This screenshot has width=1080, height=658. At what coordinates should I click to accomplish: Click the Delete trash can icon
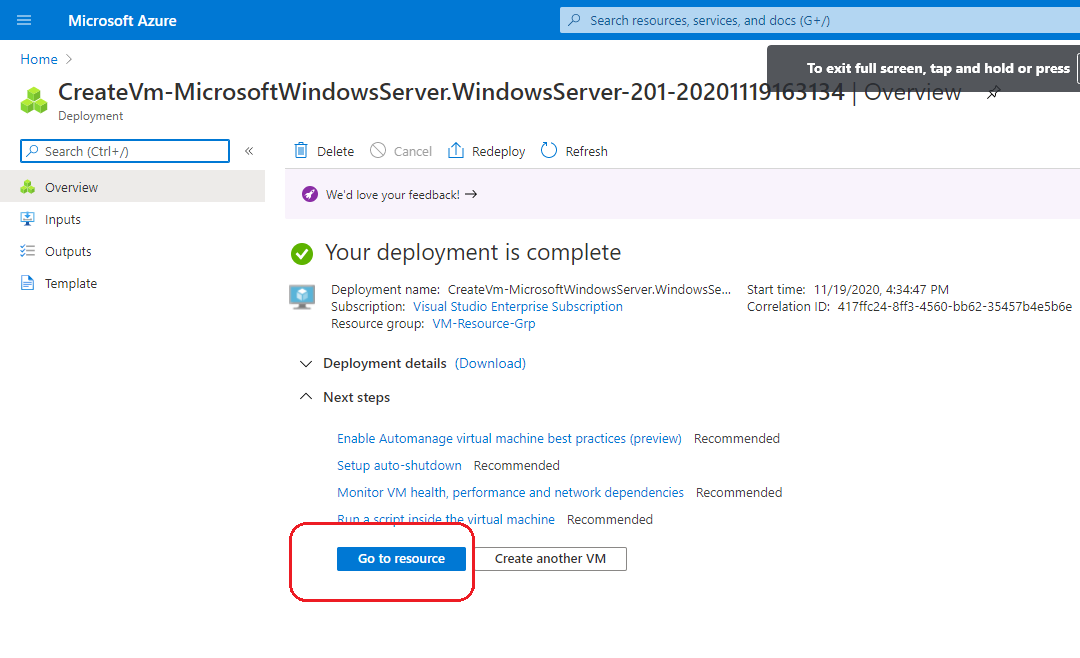tap(301, 150)
